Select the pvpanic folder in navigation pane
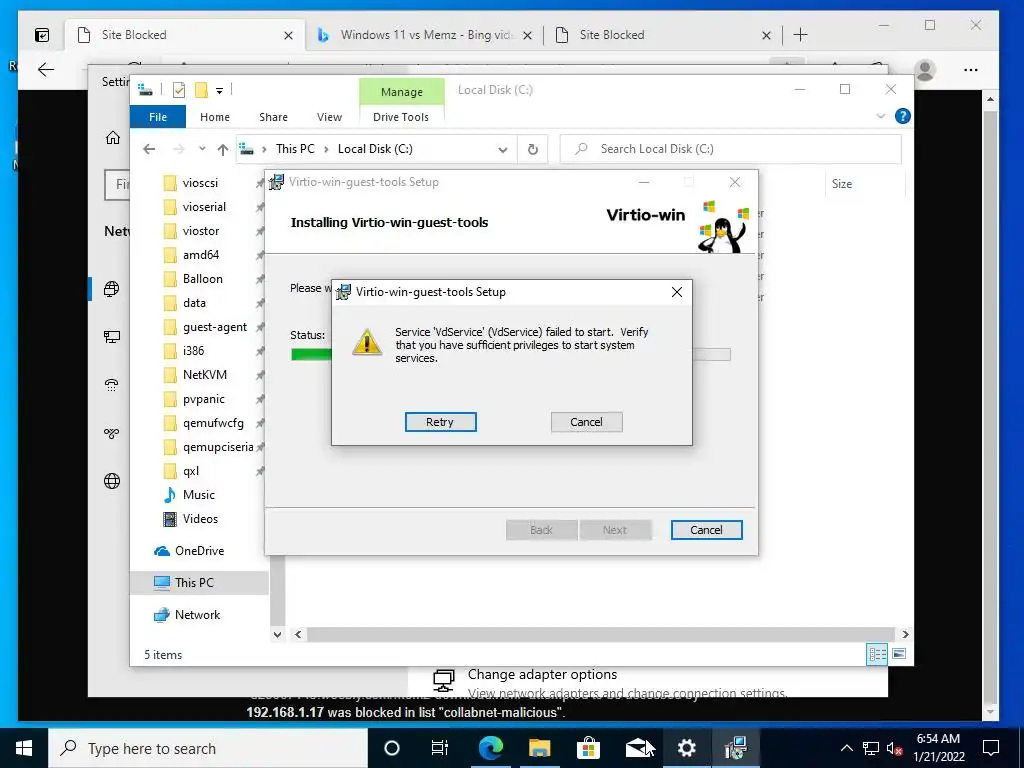The width and height of the screenshot is (1024, 768). tap(203, 399)
